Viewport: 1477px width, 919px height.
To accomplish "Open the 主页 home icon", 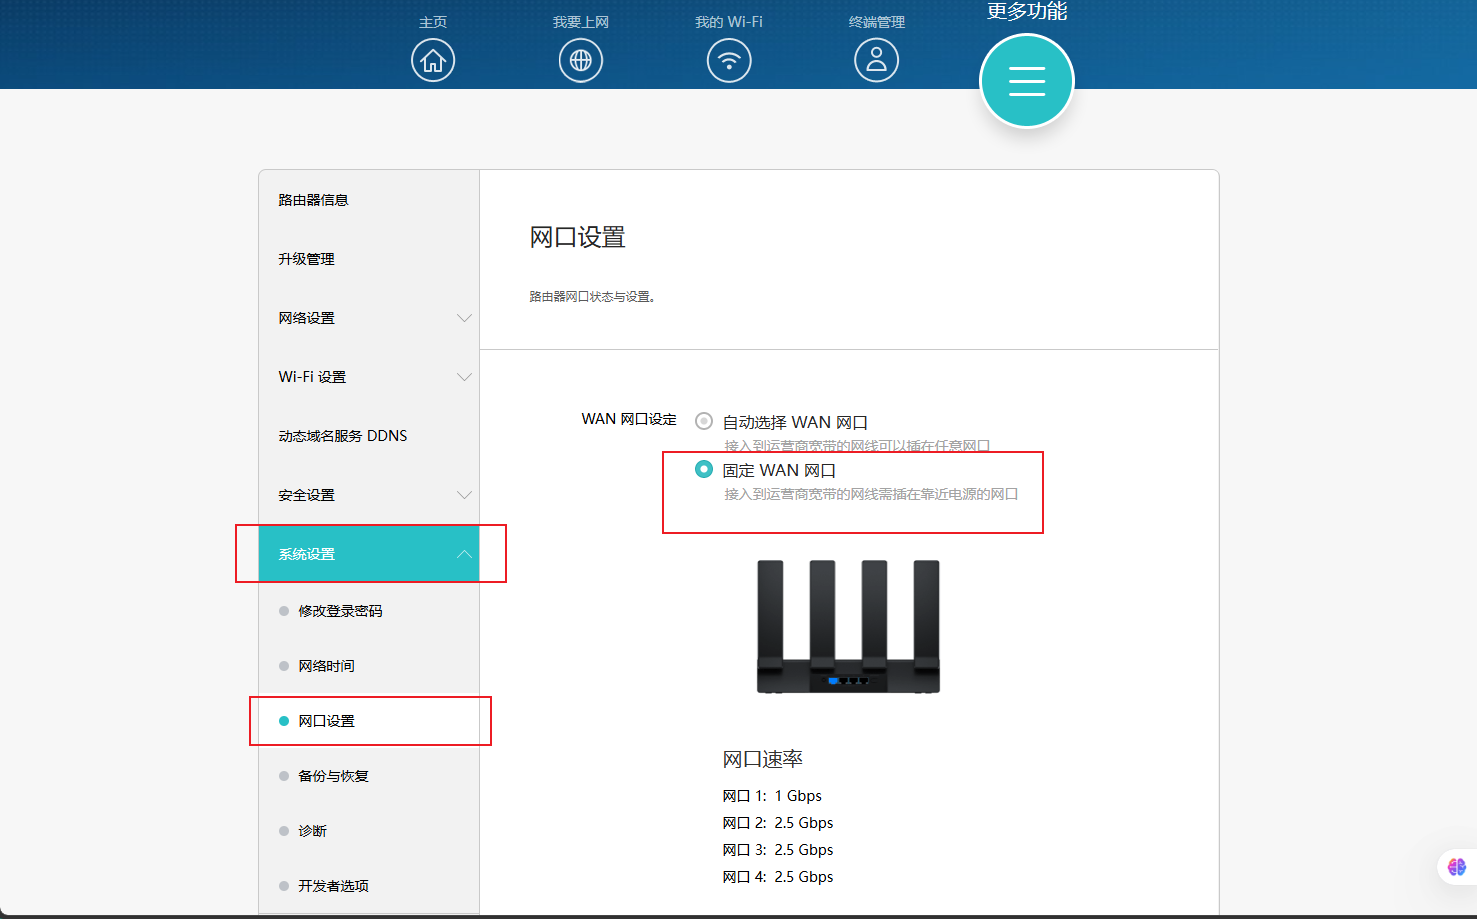I will [432, 60].
